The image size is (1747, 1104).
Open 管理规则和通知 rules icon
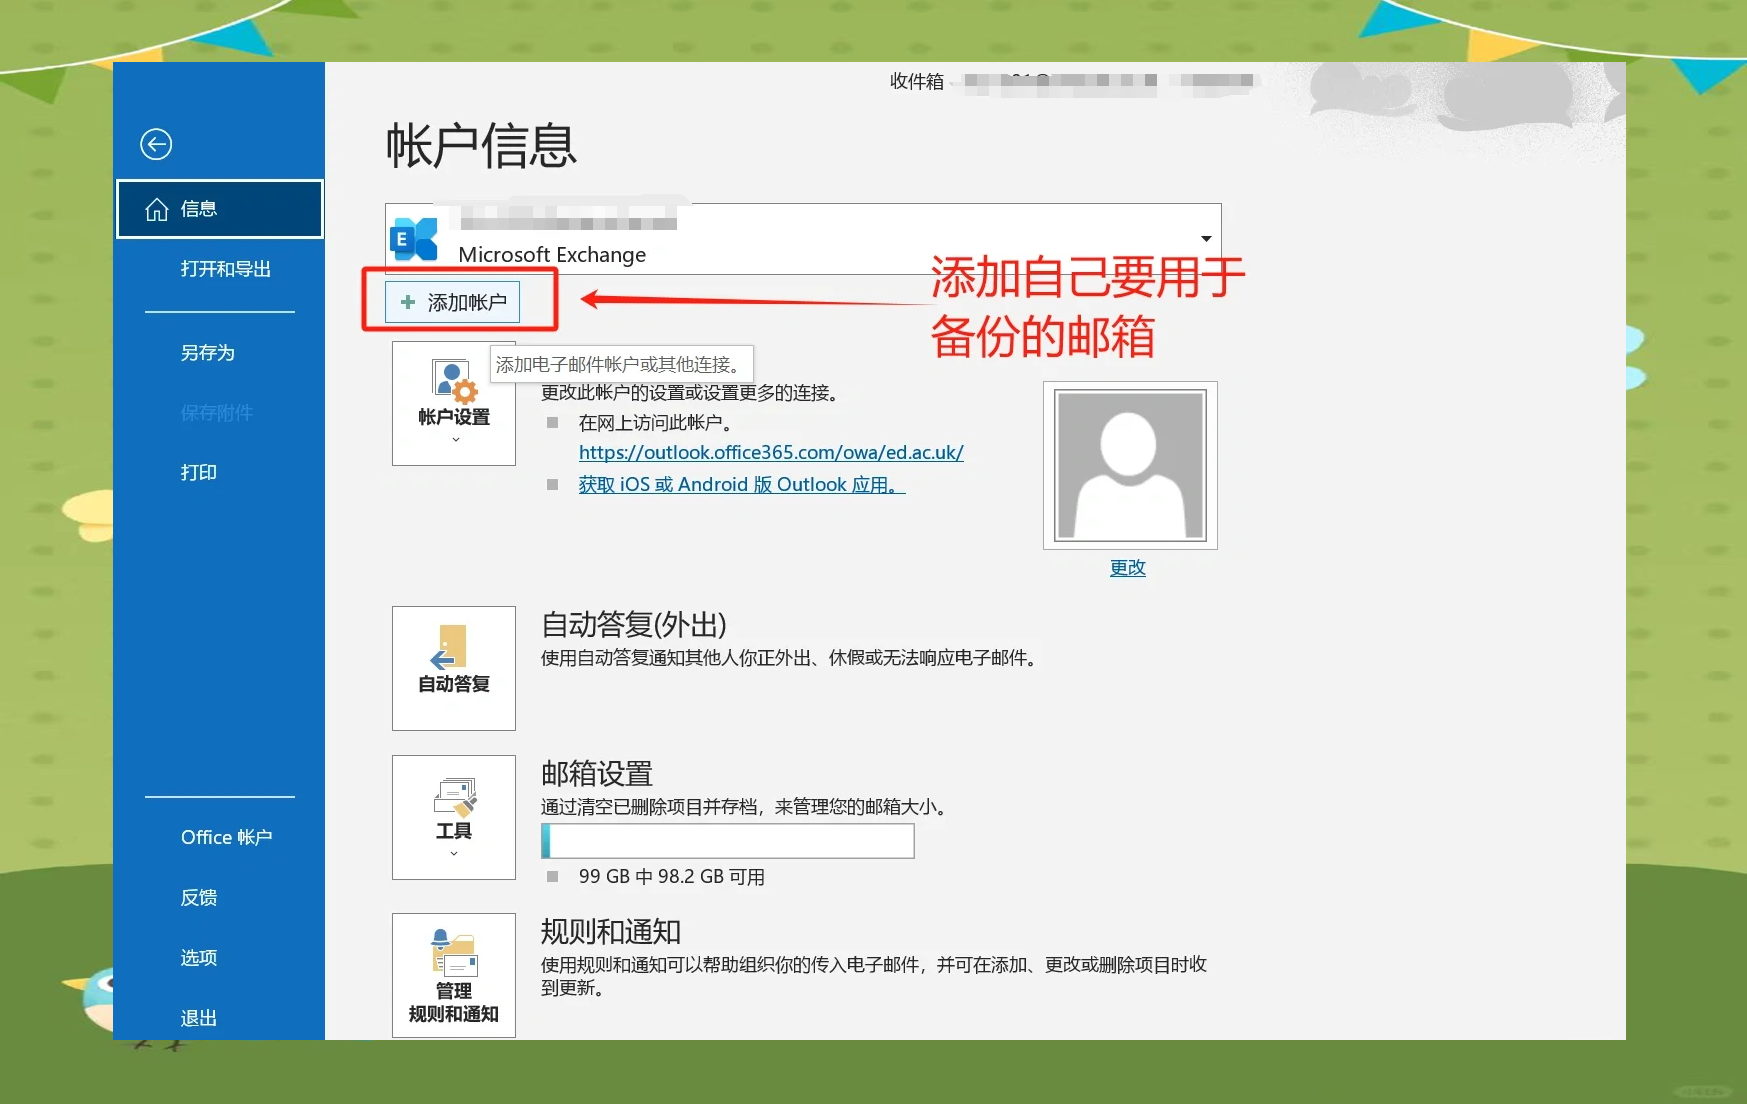coord(454,953)
